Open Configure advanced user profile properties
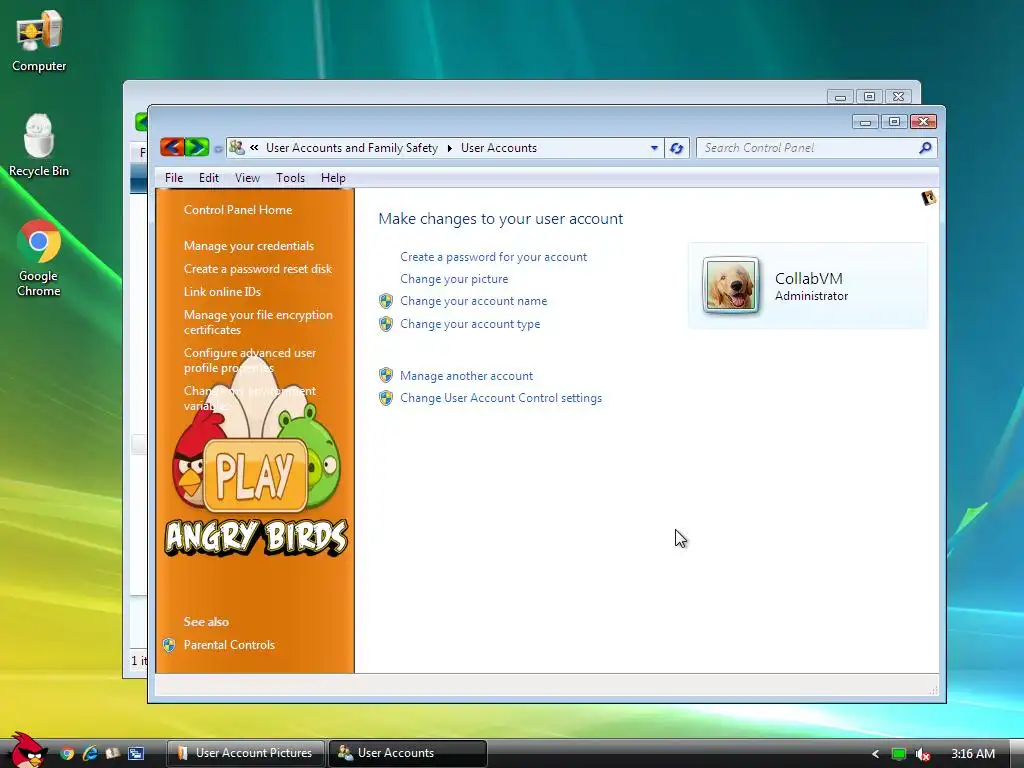Image resolution: width=1024 pixels, height=768 pixels. coord(249,360)
